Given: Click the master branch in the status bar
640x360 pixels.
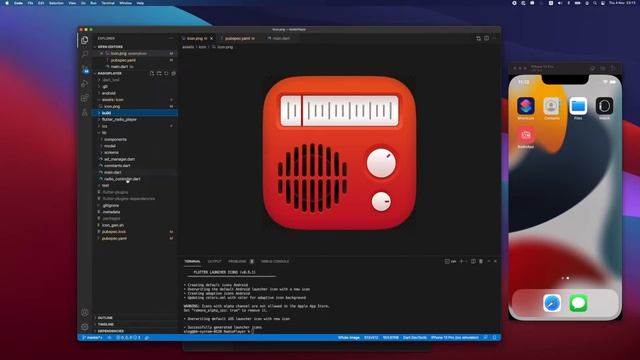Looking at the screenshot, I should click(93, 338).
